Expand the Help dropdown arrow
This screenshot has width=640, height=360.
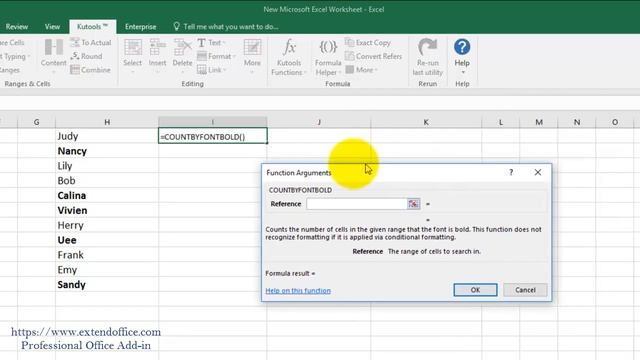(463, 73)
